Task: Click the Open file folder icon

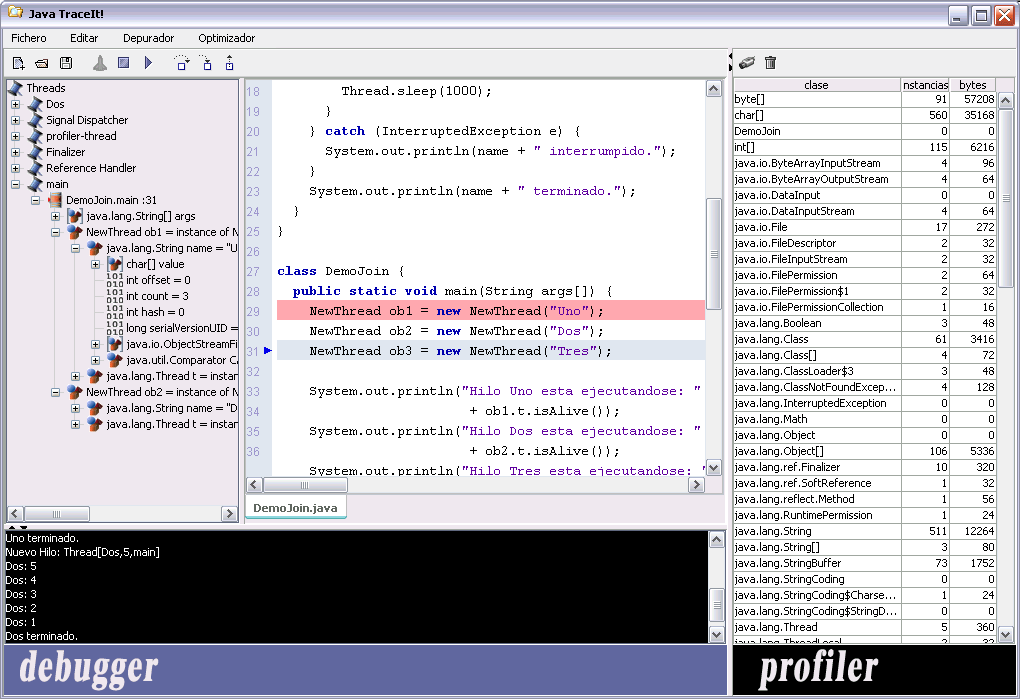Action: coord(42,64)
